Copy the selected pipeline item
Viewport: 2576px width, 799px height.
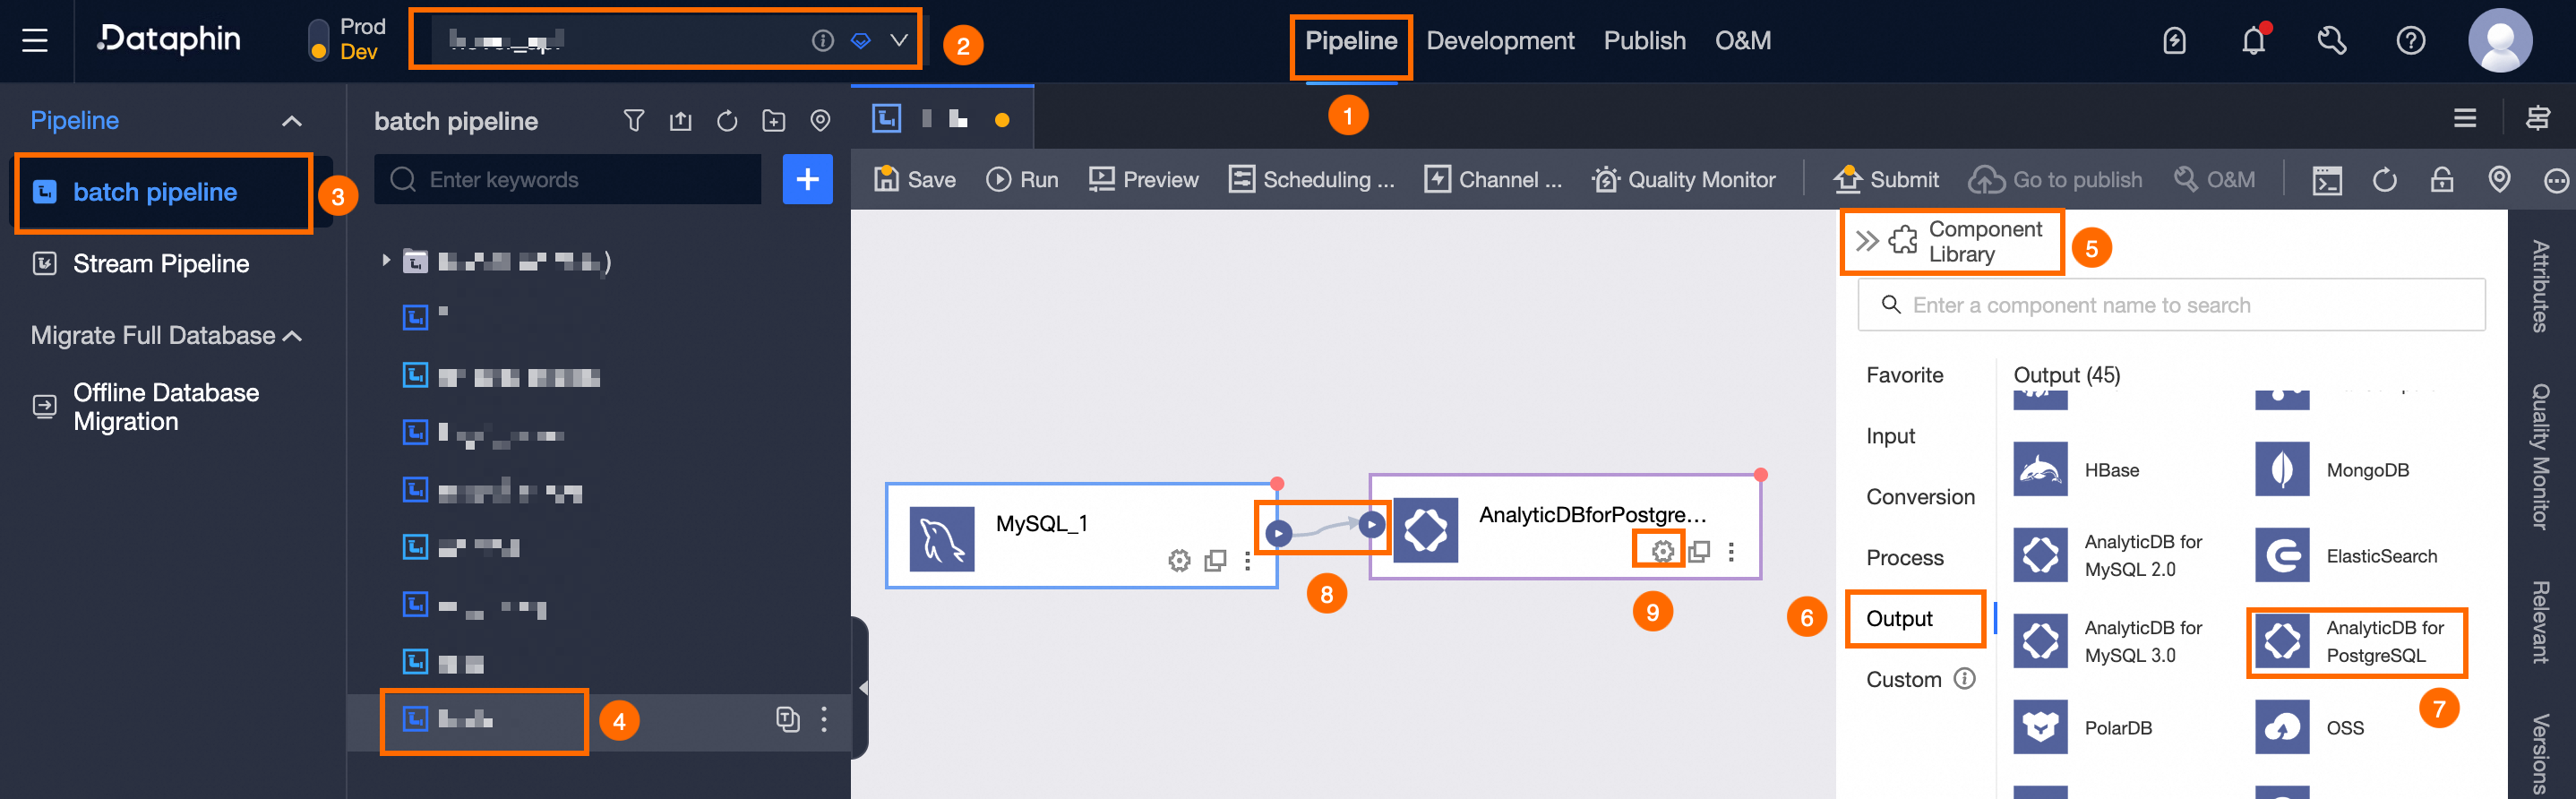coord(787,719)
